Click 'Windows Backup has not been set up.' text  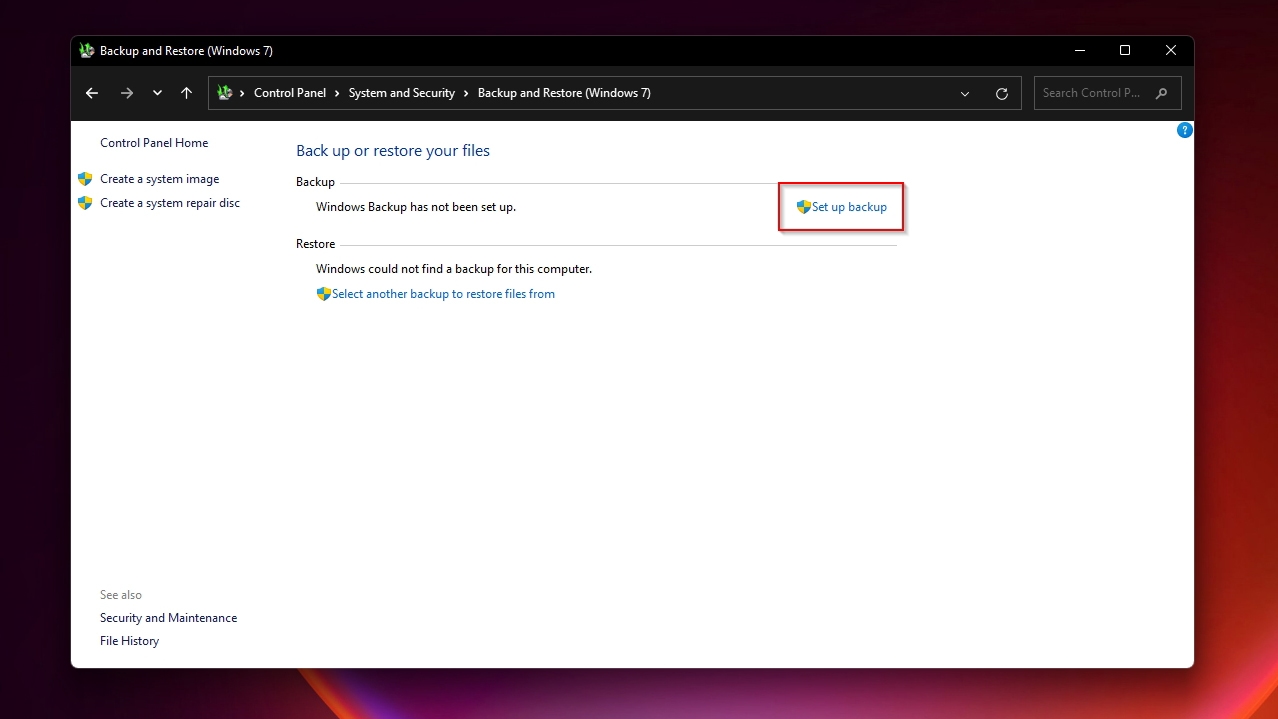[416, 207]
